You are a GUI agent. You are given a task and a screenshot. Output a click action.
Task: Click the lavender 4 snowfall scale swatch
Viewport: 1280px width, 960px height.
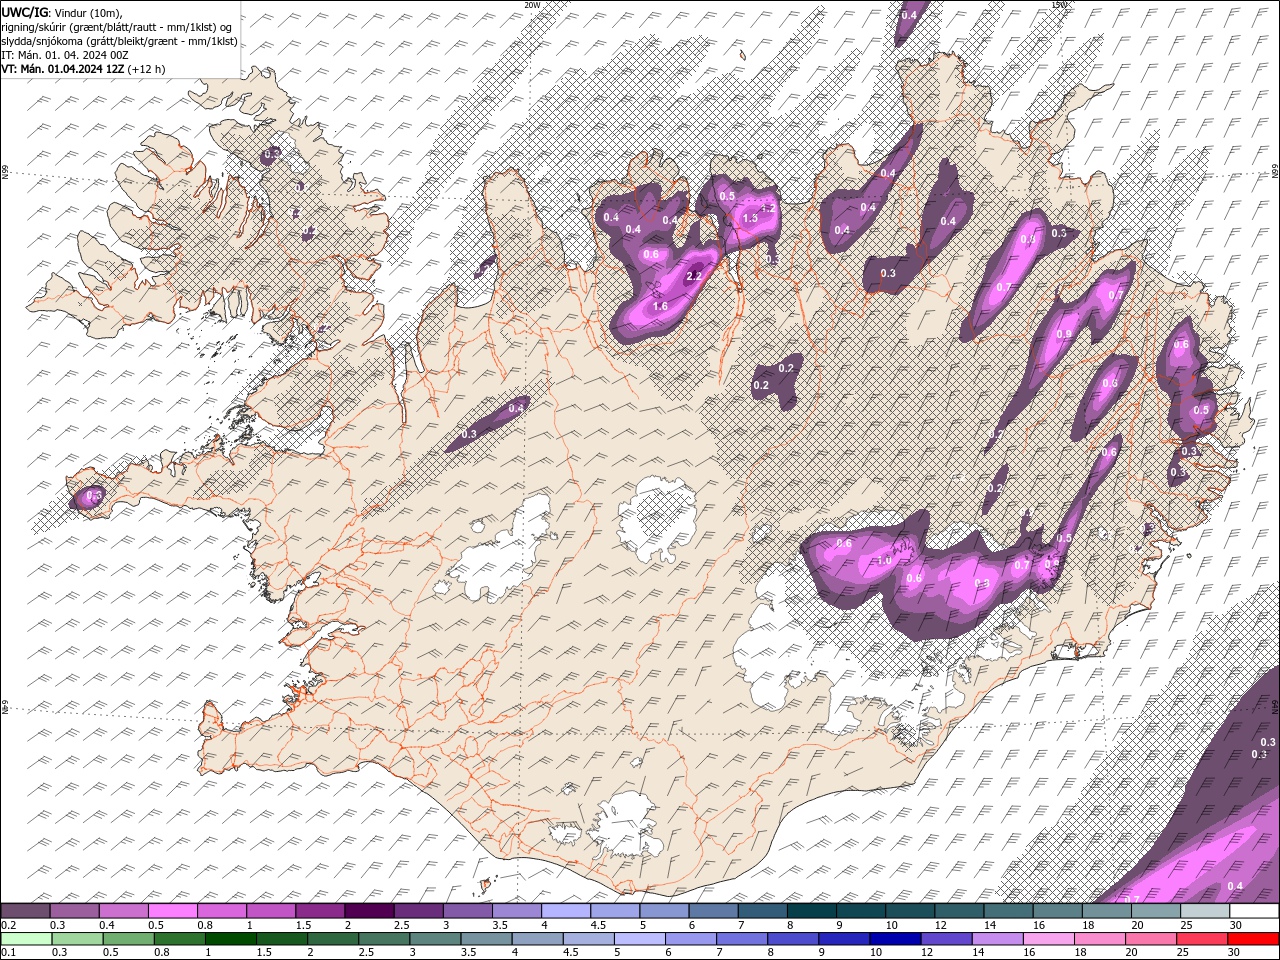tap(565, 911)
